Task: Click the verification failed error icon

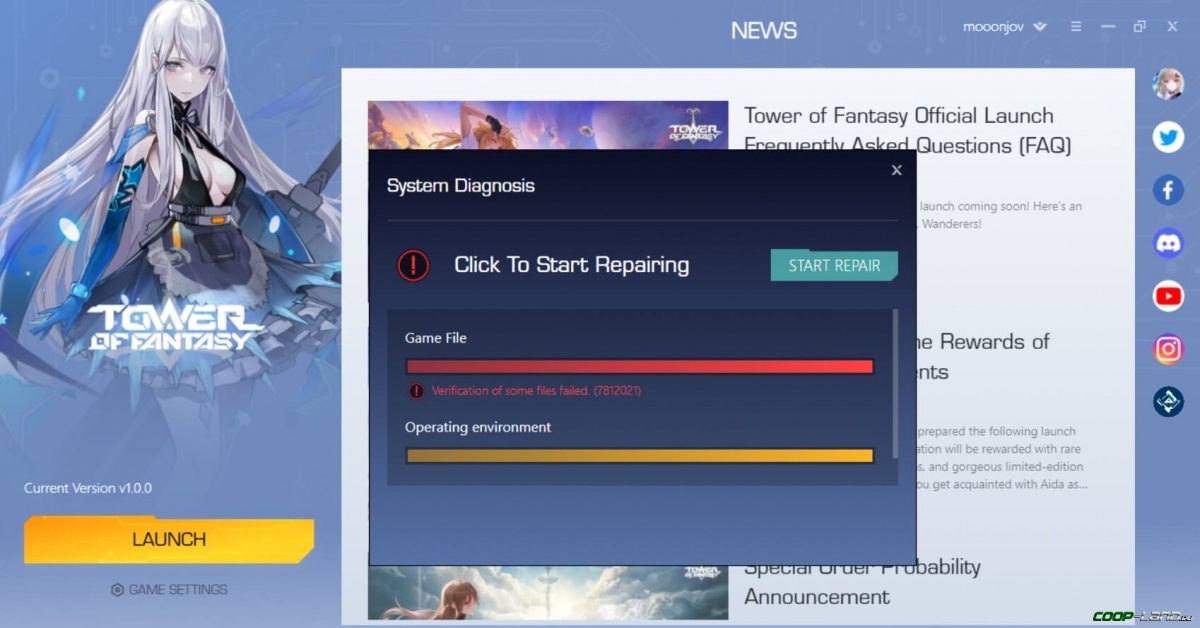Action: [413, 390]
